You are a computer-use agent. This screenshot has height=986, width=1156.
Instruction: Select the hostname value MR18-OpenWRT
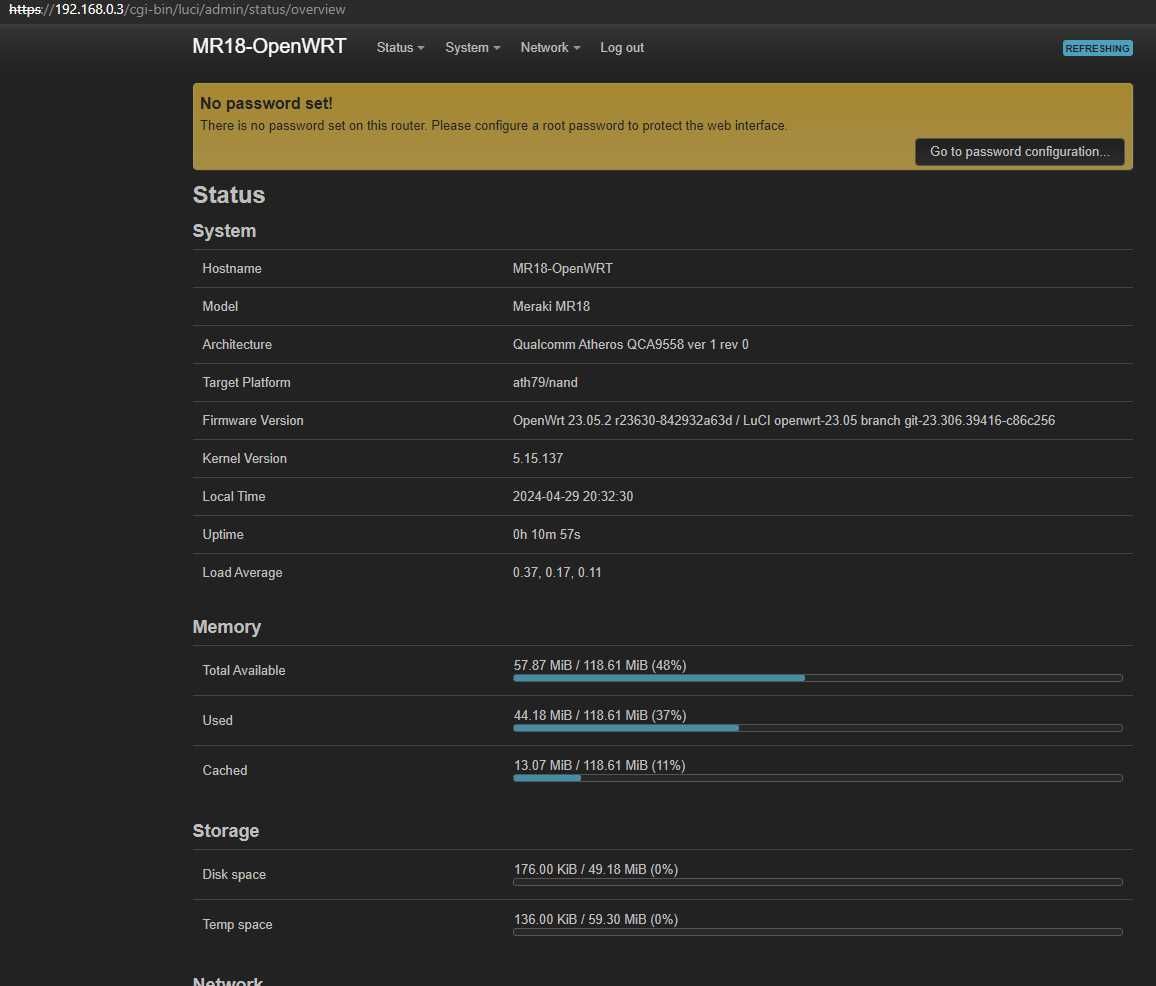coord(563,268)
